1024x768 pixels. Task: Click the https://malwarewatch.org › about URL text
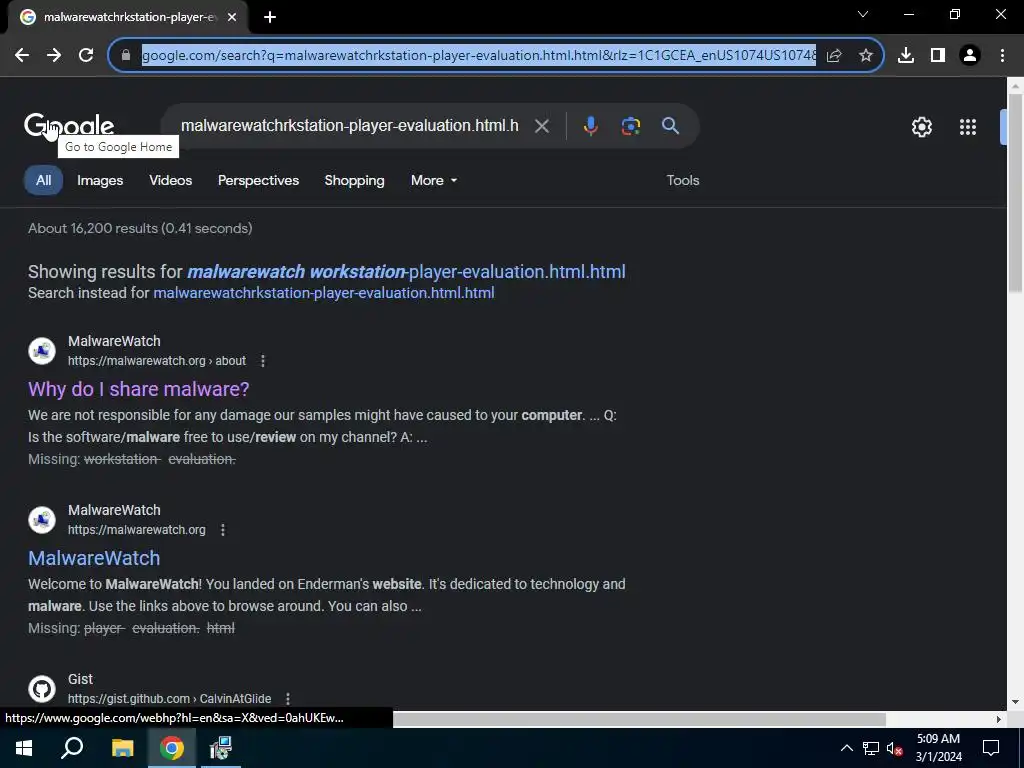157,360
